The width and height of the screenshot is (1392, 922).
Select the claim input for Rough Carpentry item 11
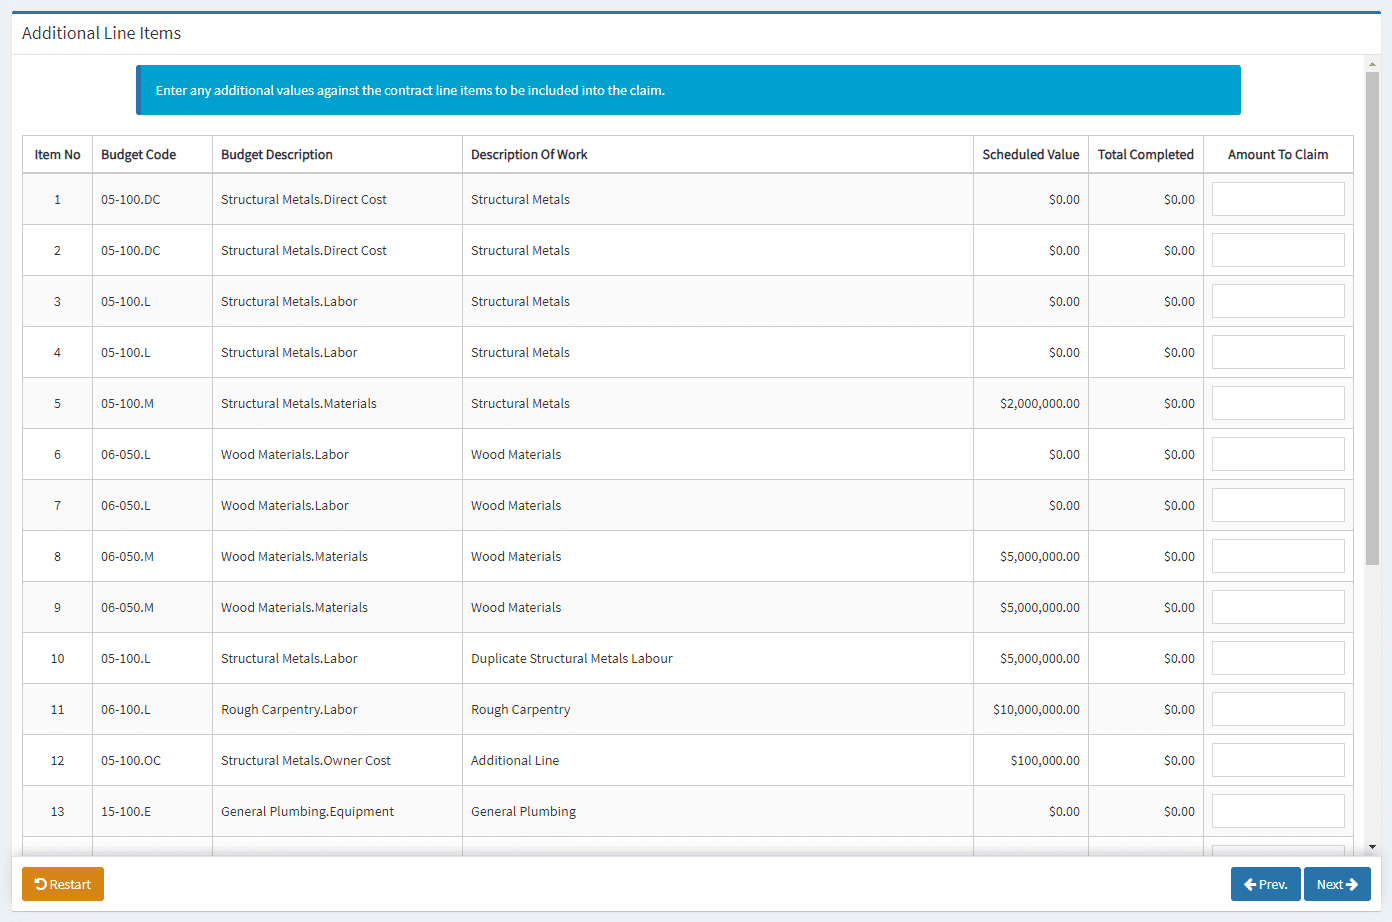point(1278,709)
